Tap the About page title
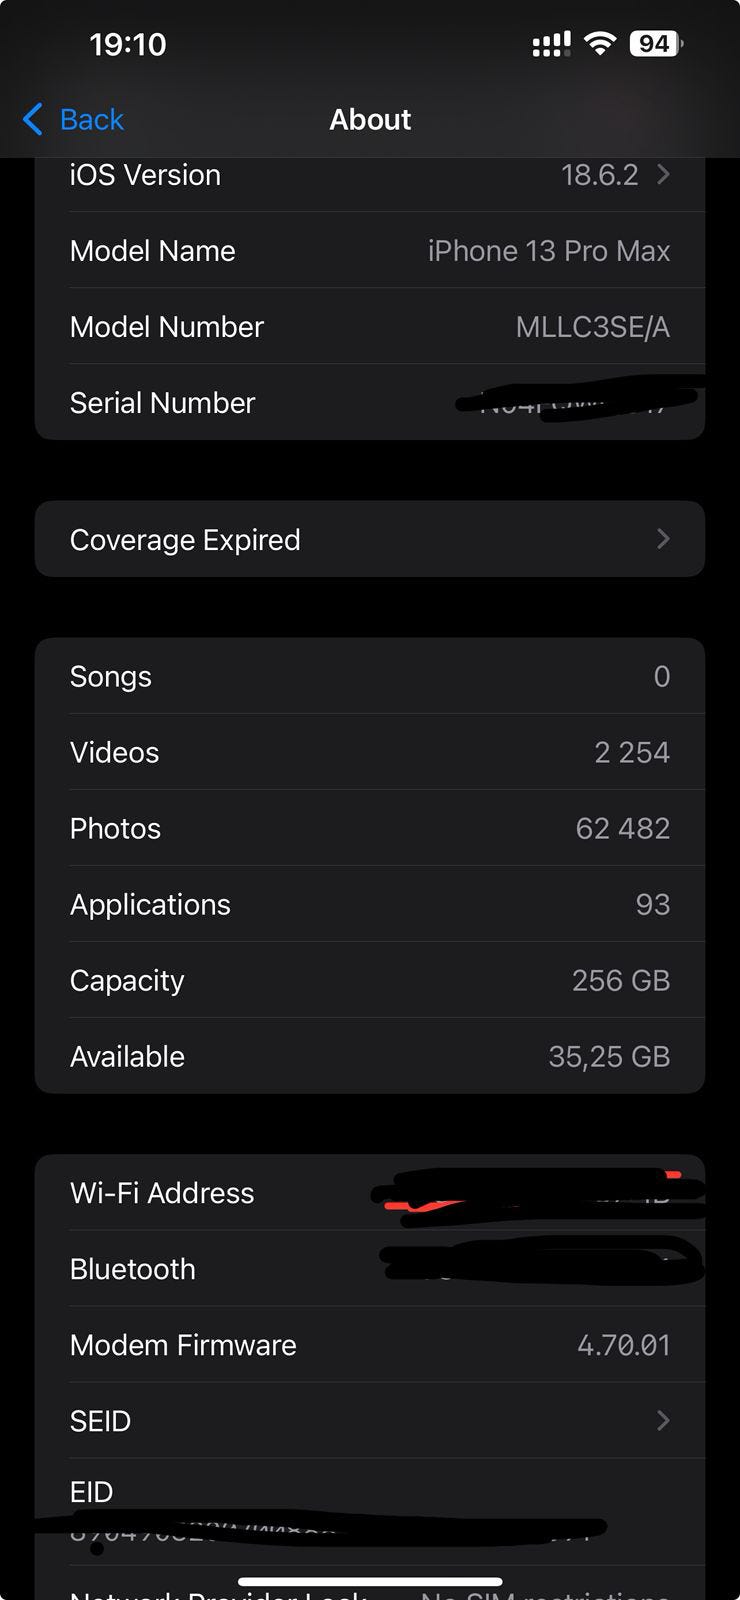 click(370, 120)
